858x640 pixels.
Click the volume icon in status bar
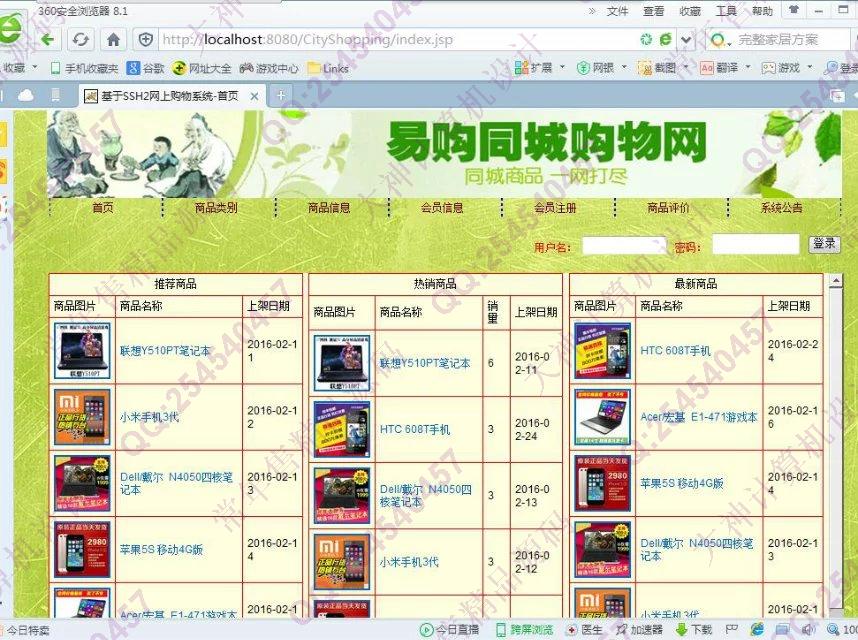(x=808, y=630)
